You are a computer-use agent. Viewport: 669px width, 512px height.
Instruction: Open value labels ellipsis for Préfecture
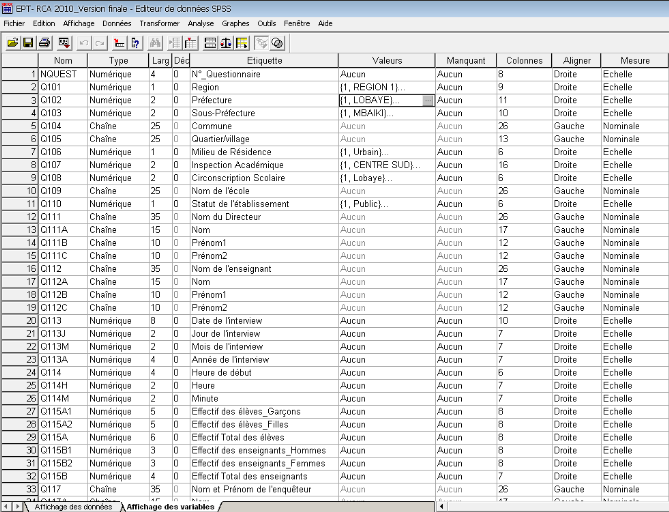click(428, 100)
